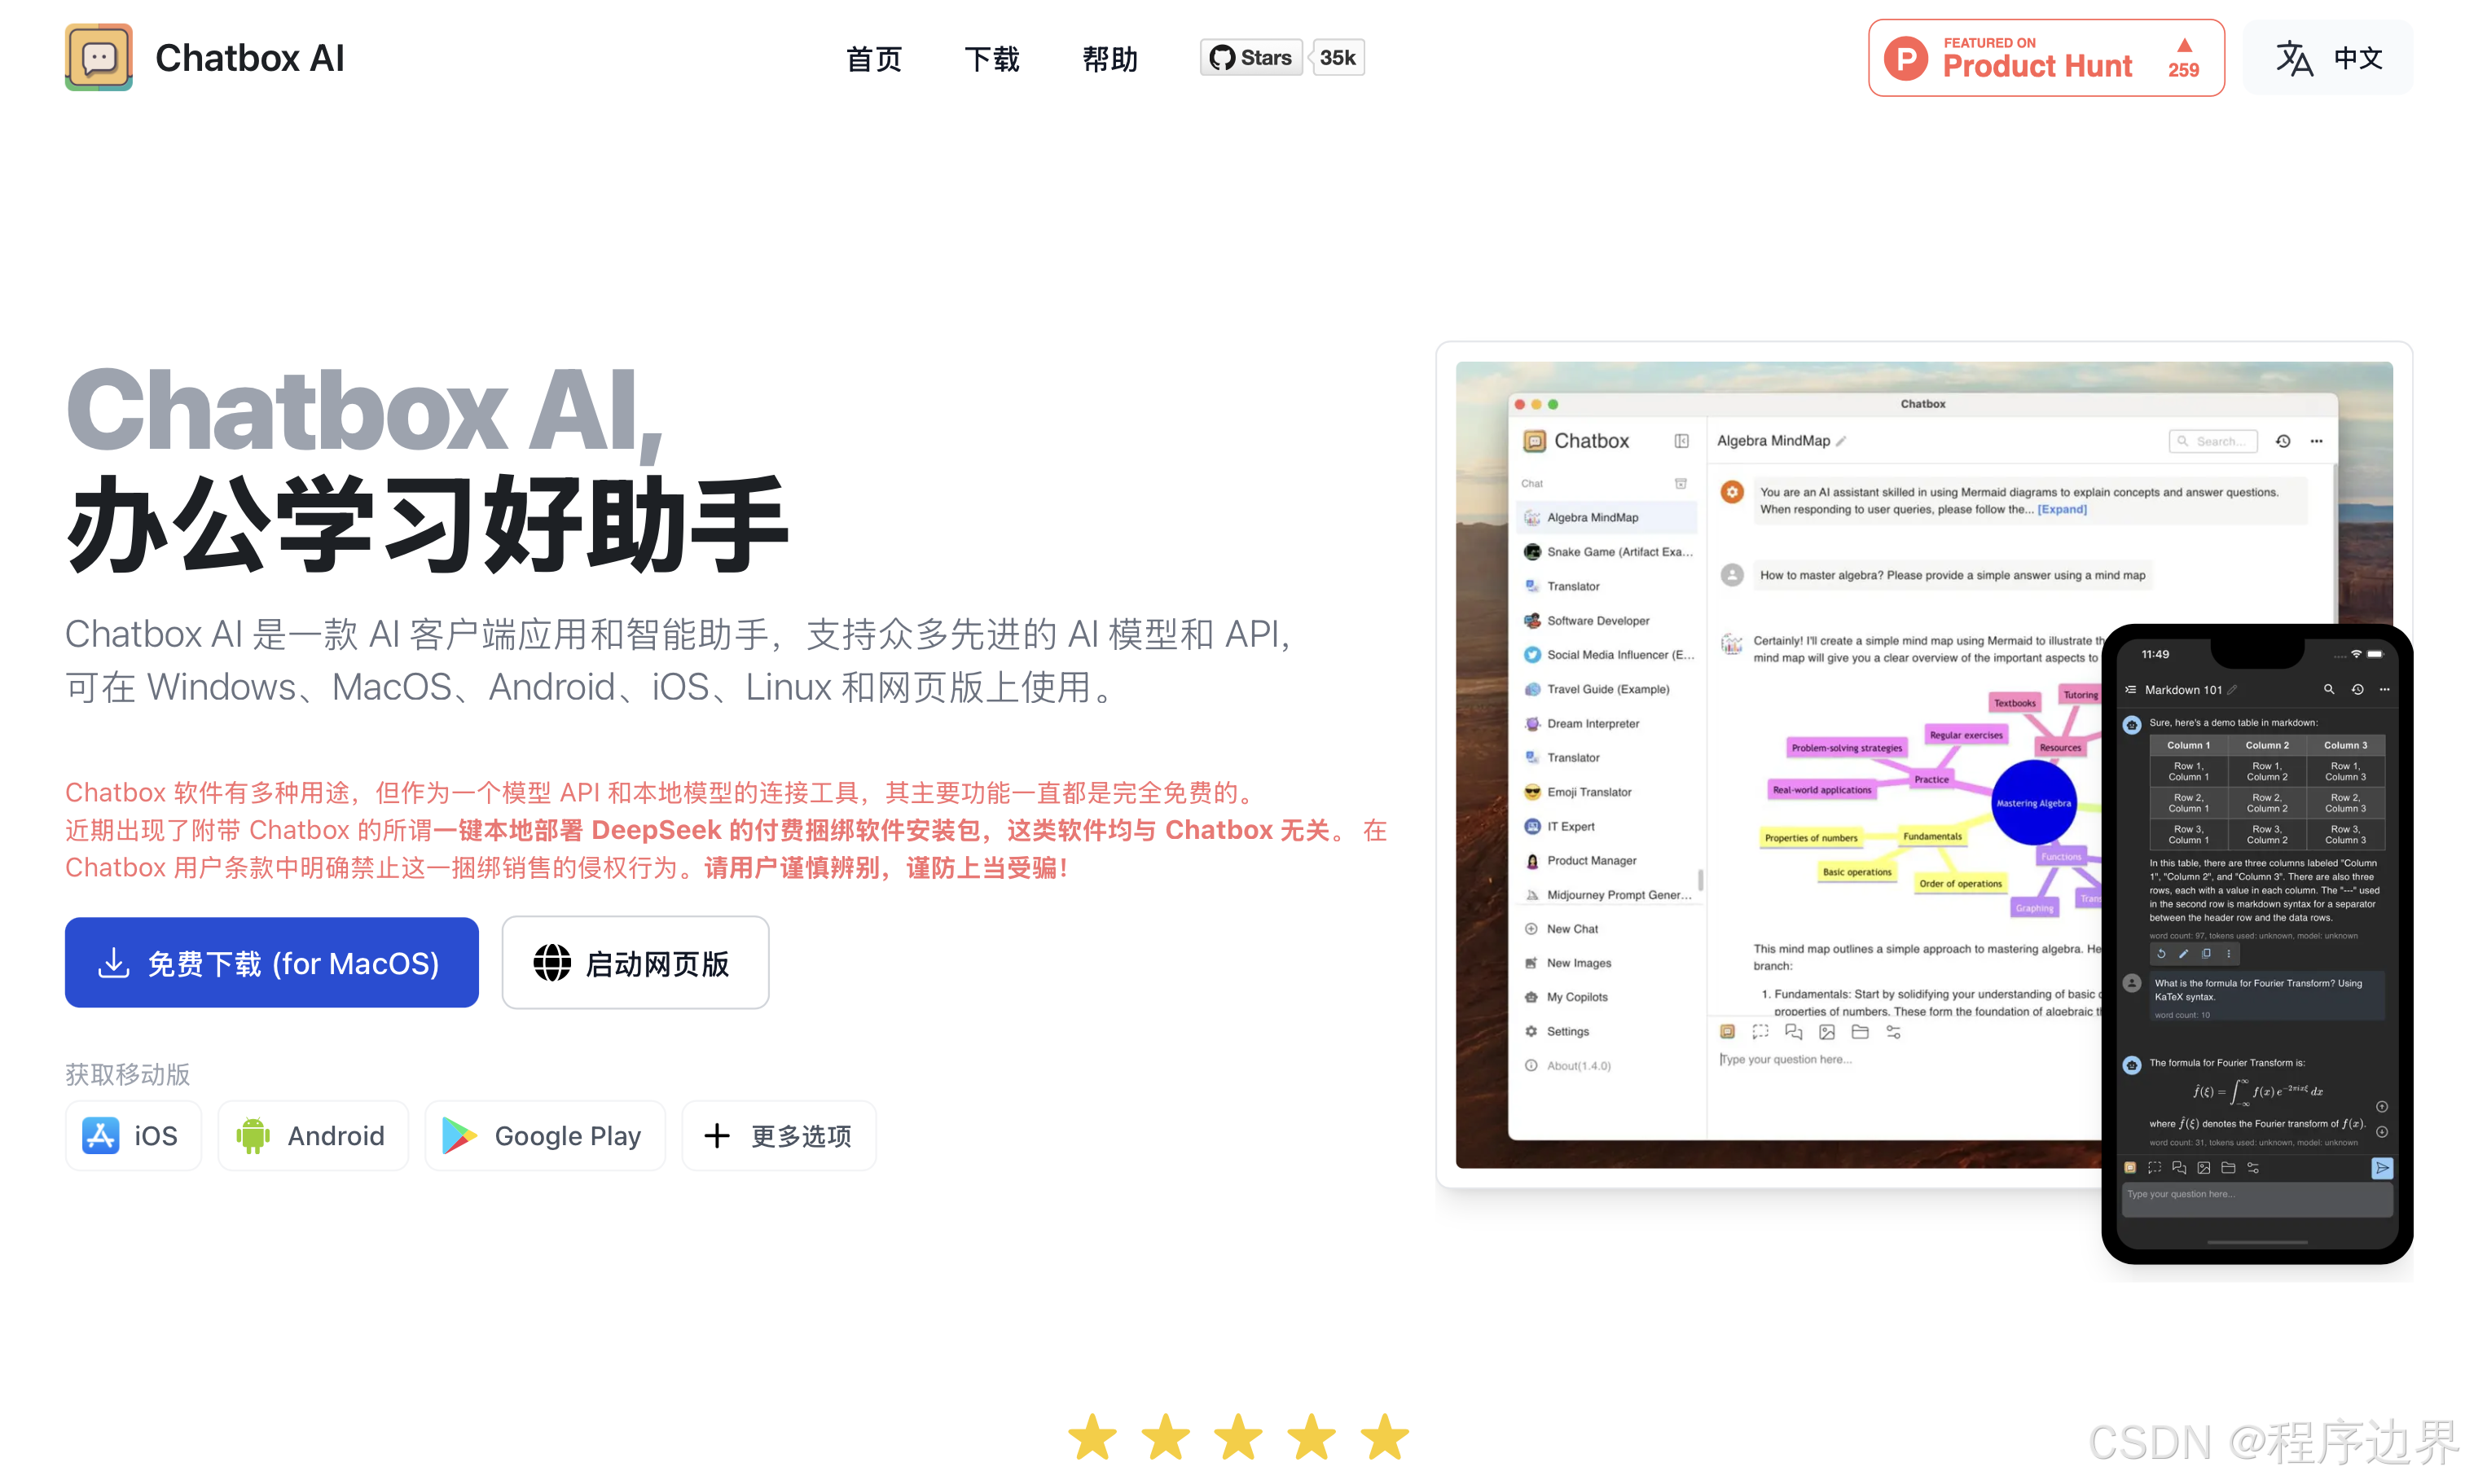Click the globe icon in 启动网页版
Image resolution: width=2465 pixels, height=1484 pixels.
pos(552,962)
